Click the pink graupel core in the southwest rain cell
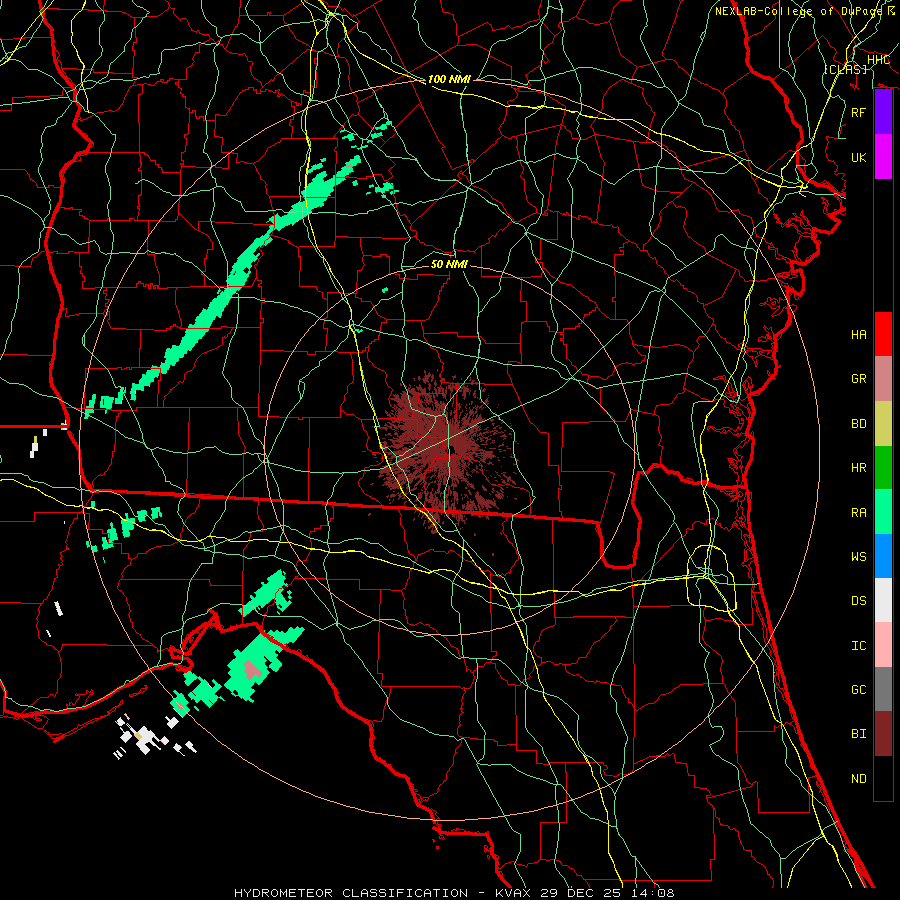 [x=252, y=670]
